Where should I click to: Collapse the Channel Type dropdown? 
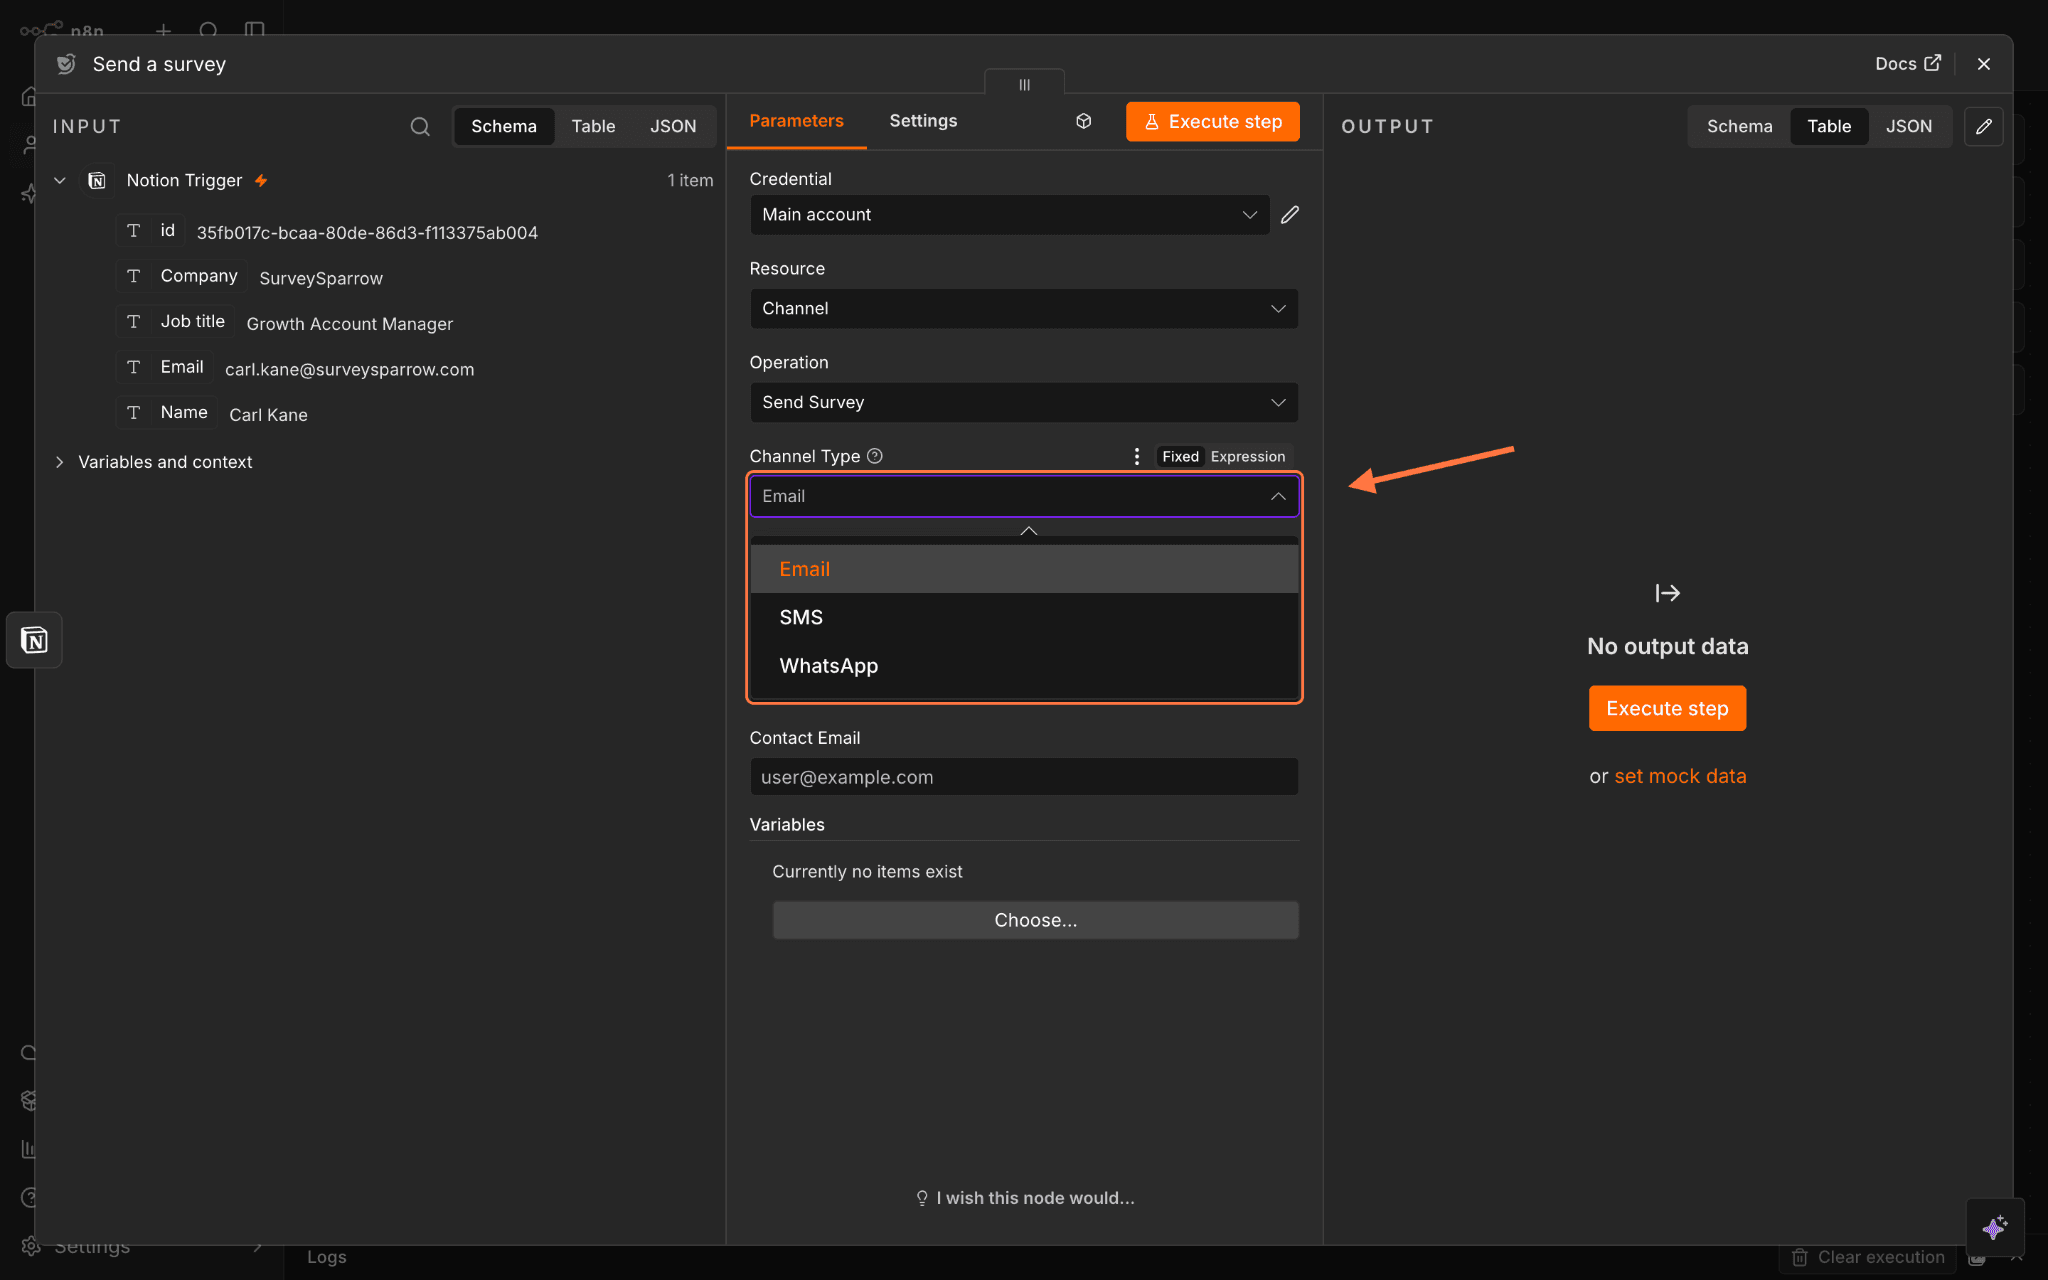click(x=1278, y=497)
